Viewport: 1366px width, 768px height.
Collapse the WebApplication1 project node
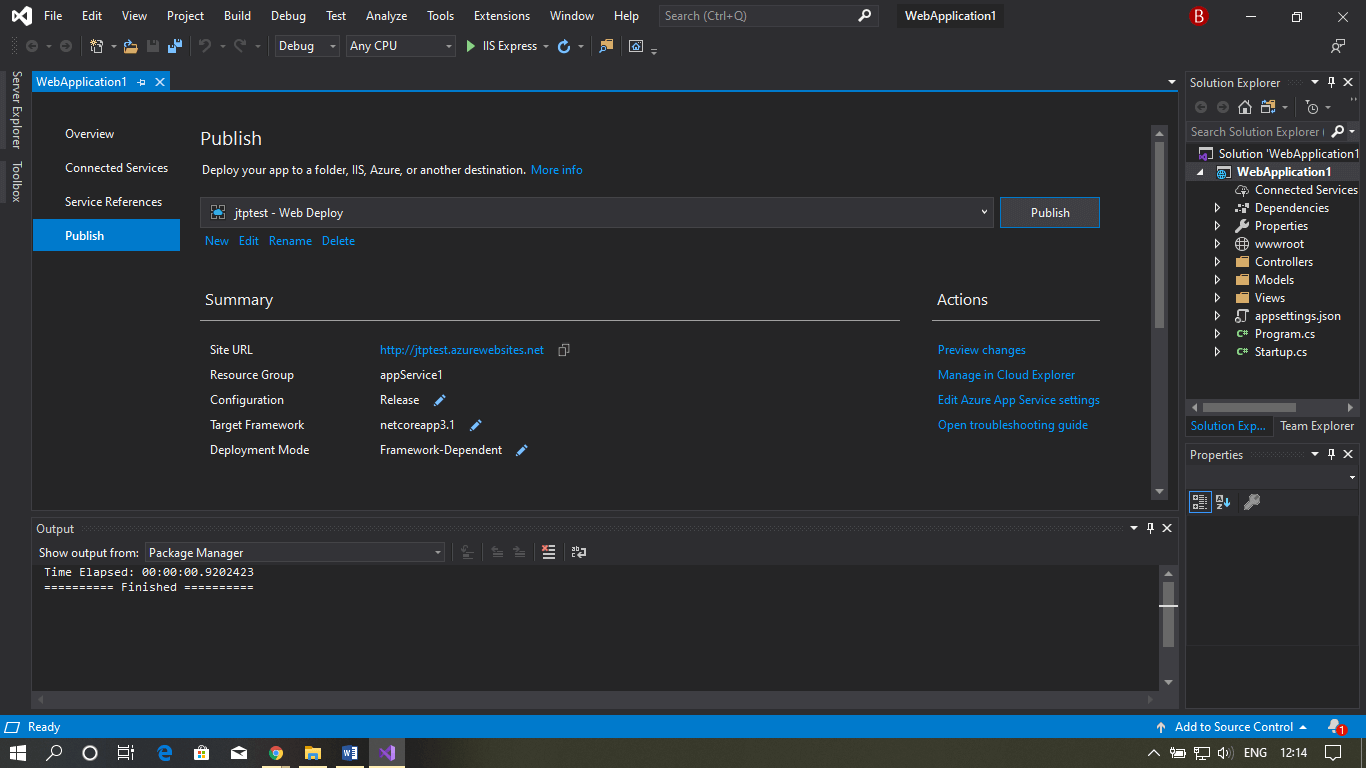1199,172
